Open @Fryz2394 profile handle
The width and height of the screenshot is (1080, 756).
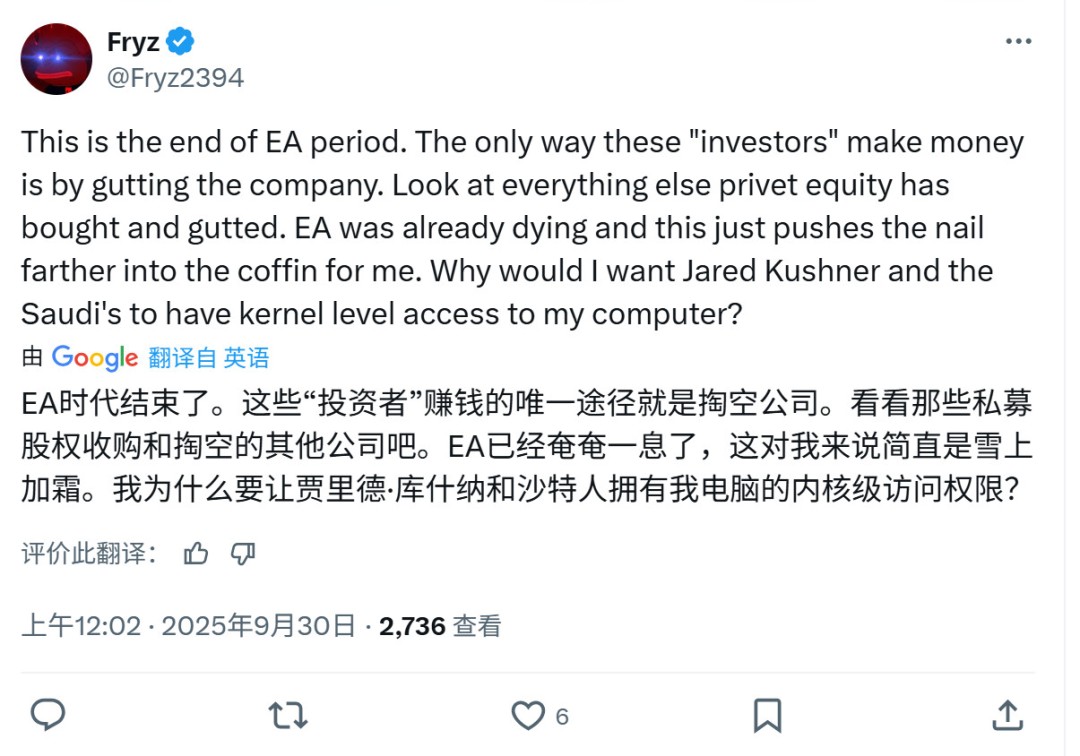(x=175, y=76)
